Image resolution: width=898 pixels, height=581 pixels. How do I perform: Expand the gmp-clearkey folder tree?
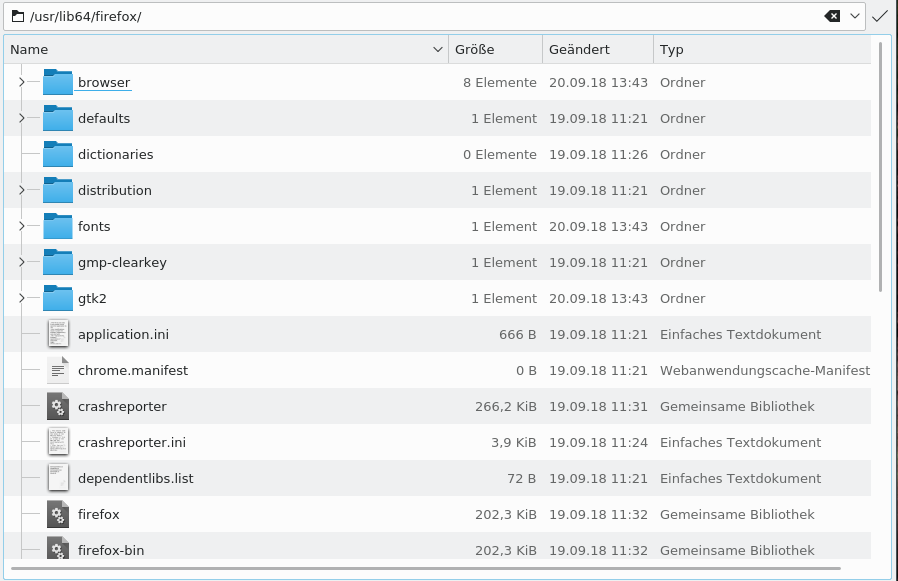tap(22, 262)
